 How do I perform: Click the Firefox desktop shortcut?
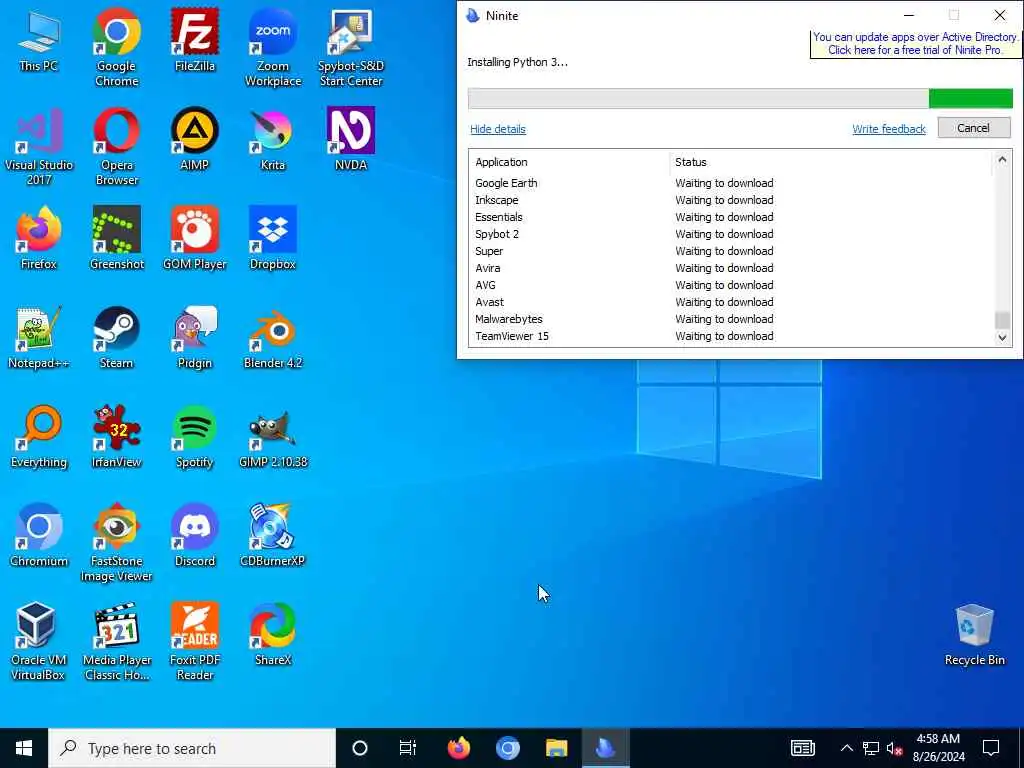pos(39,238)
